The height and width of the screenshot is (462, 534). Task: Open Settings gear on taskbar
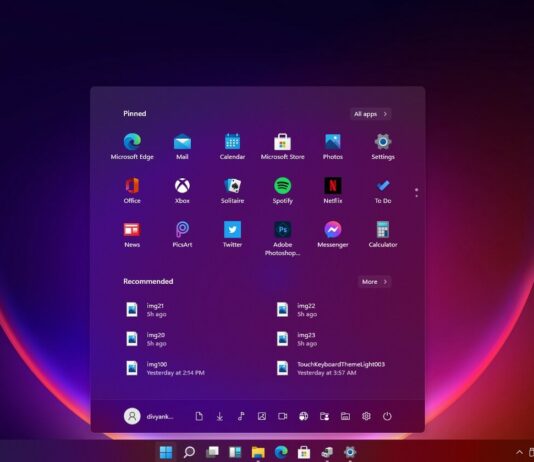point(350,452)
